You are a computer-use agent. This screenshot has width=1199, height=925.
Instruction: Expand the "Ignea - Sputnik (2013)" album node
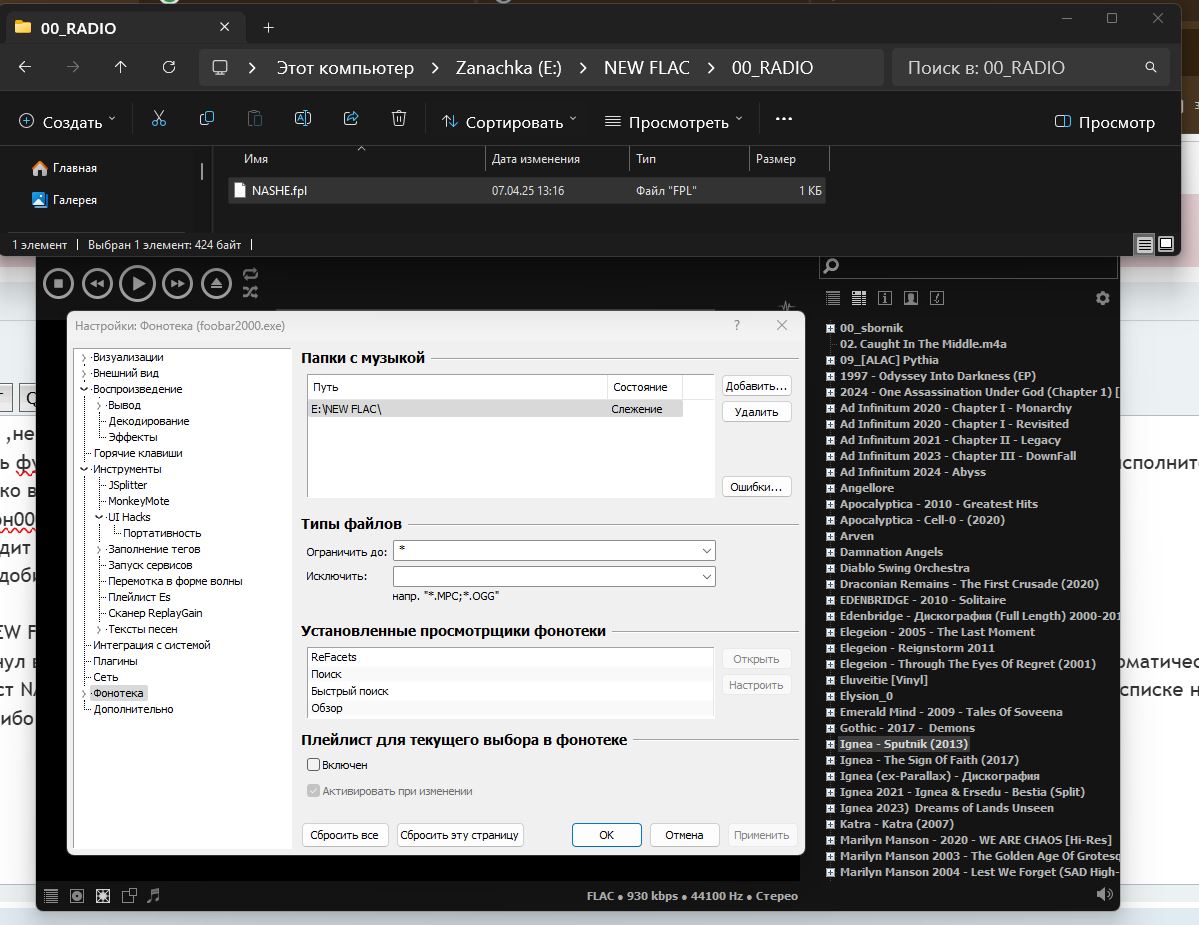[x=830, y=744]
